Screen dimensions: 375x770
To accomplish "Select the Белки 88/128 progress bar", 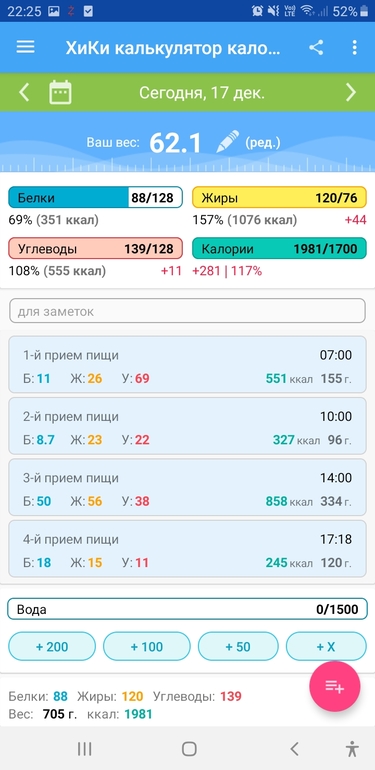I will click(96, 198).
